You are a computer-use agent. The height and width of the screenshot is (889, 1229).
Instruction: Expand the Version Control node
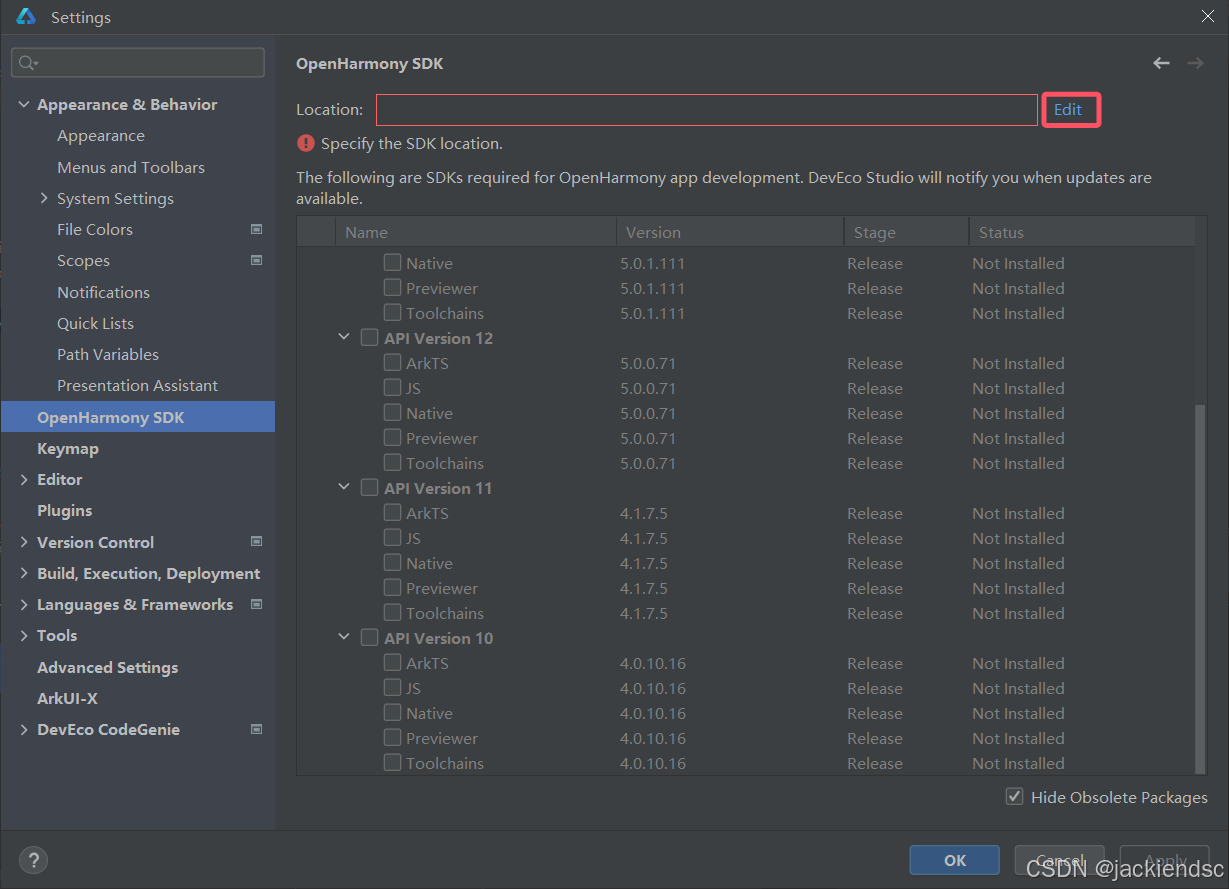(24, 542)
